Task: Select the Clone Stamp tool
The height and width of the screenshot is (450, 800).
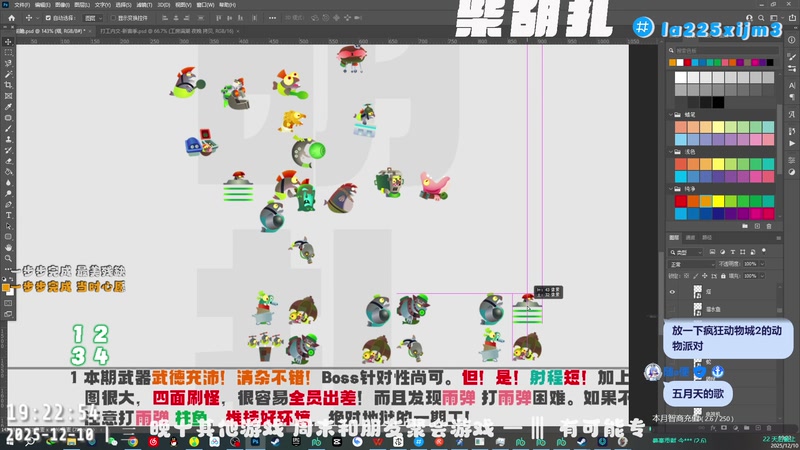Action: (8, 139)
